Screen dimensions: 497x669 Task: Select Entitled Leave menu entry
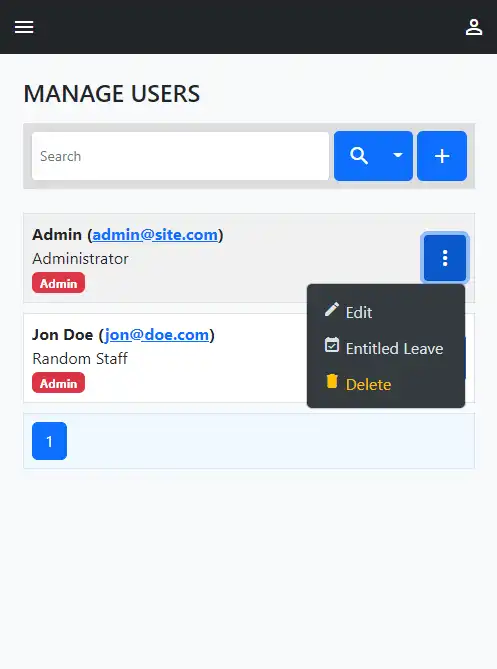coord(386,348)
